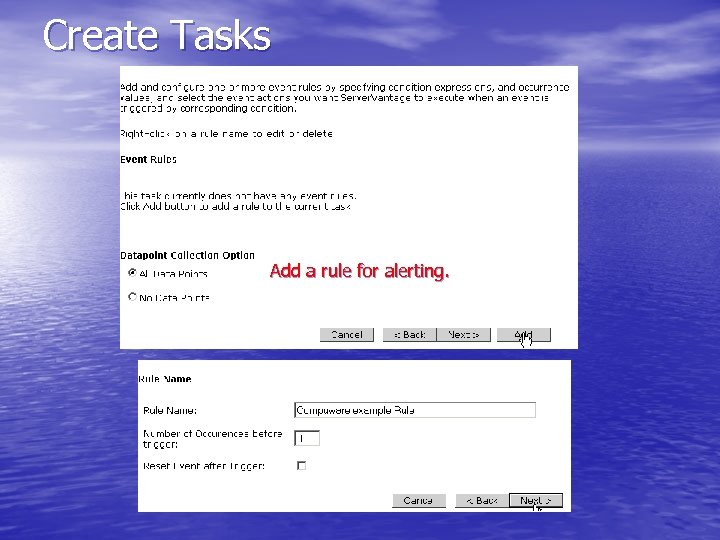This screenshot has height=540, width=720.
Task: Click the Rule Name text field
Action: [415, 410]
